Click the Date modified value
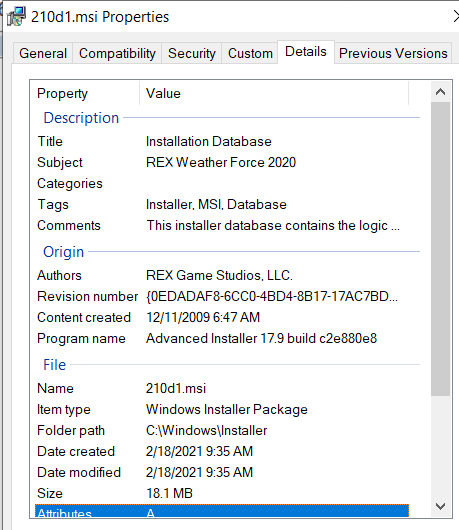 [x=199, y=472]
